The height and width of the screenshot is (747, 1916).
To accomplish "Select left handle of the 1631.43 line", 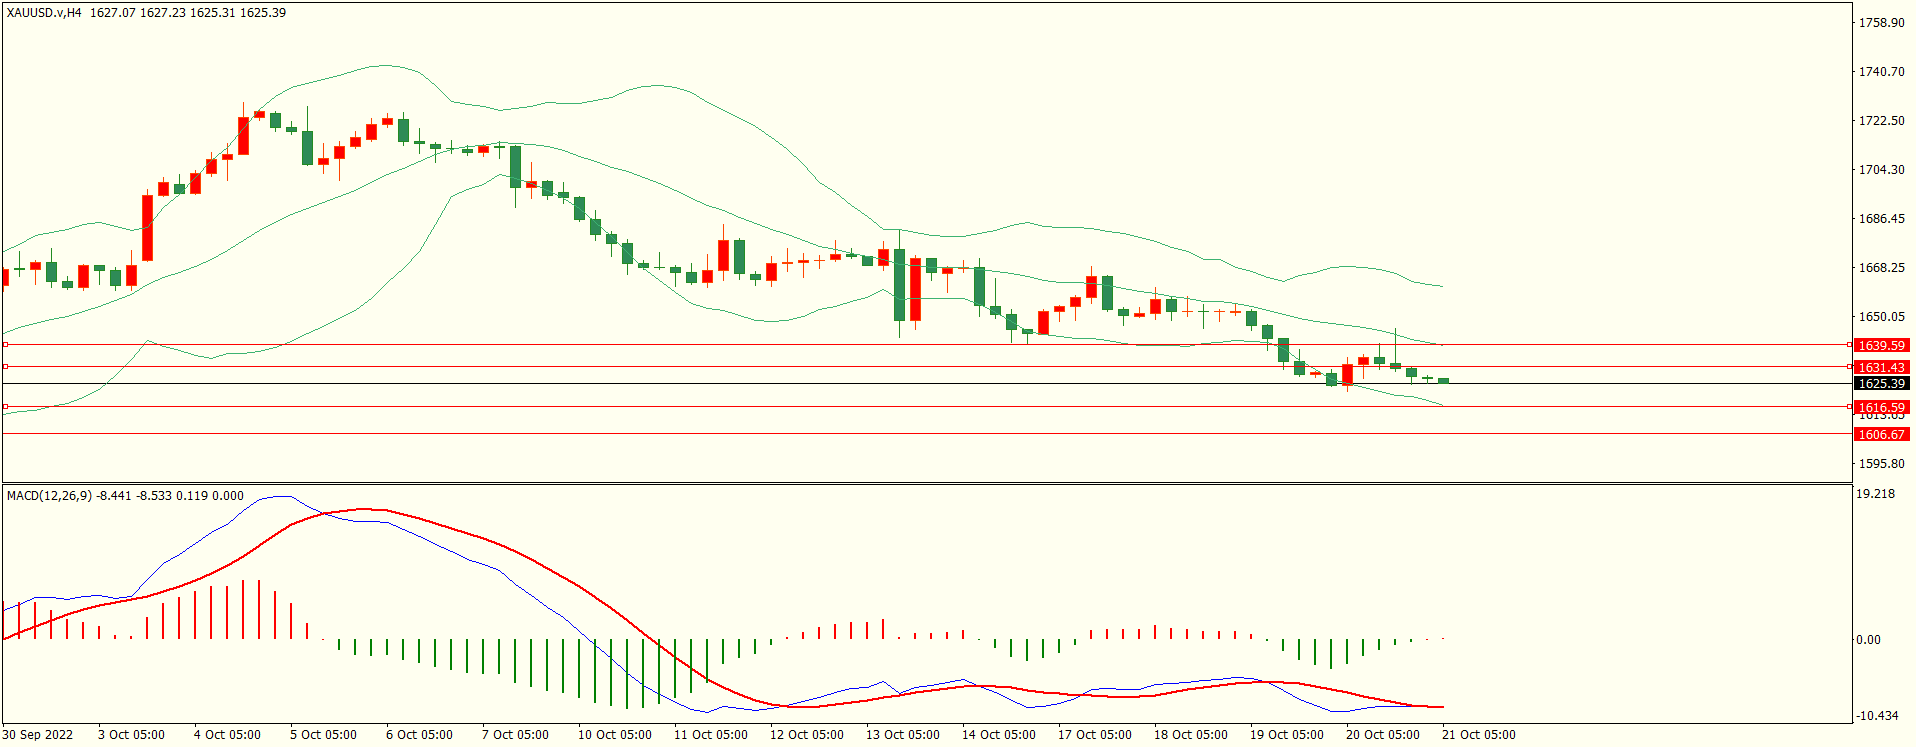I will [5, 367].
